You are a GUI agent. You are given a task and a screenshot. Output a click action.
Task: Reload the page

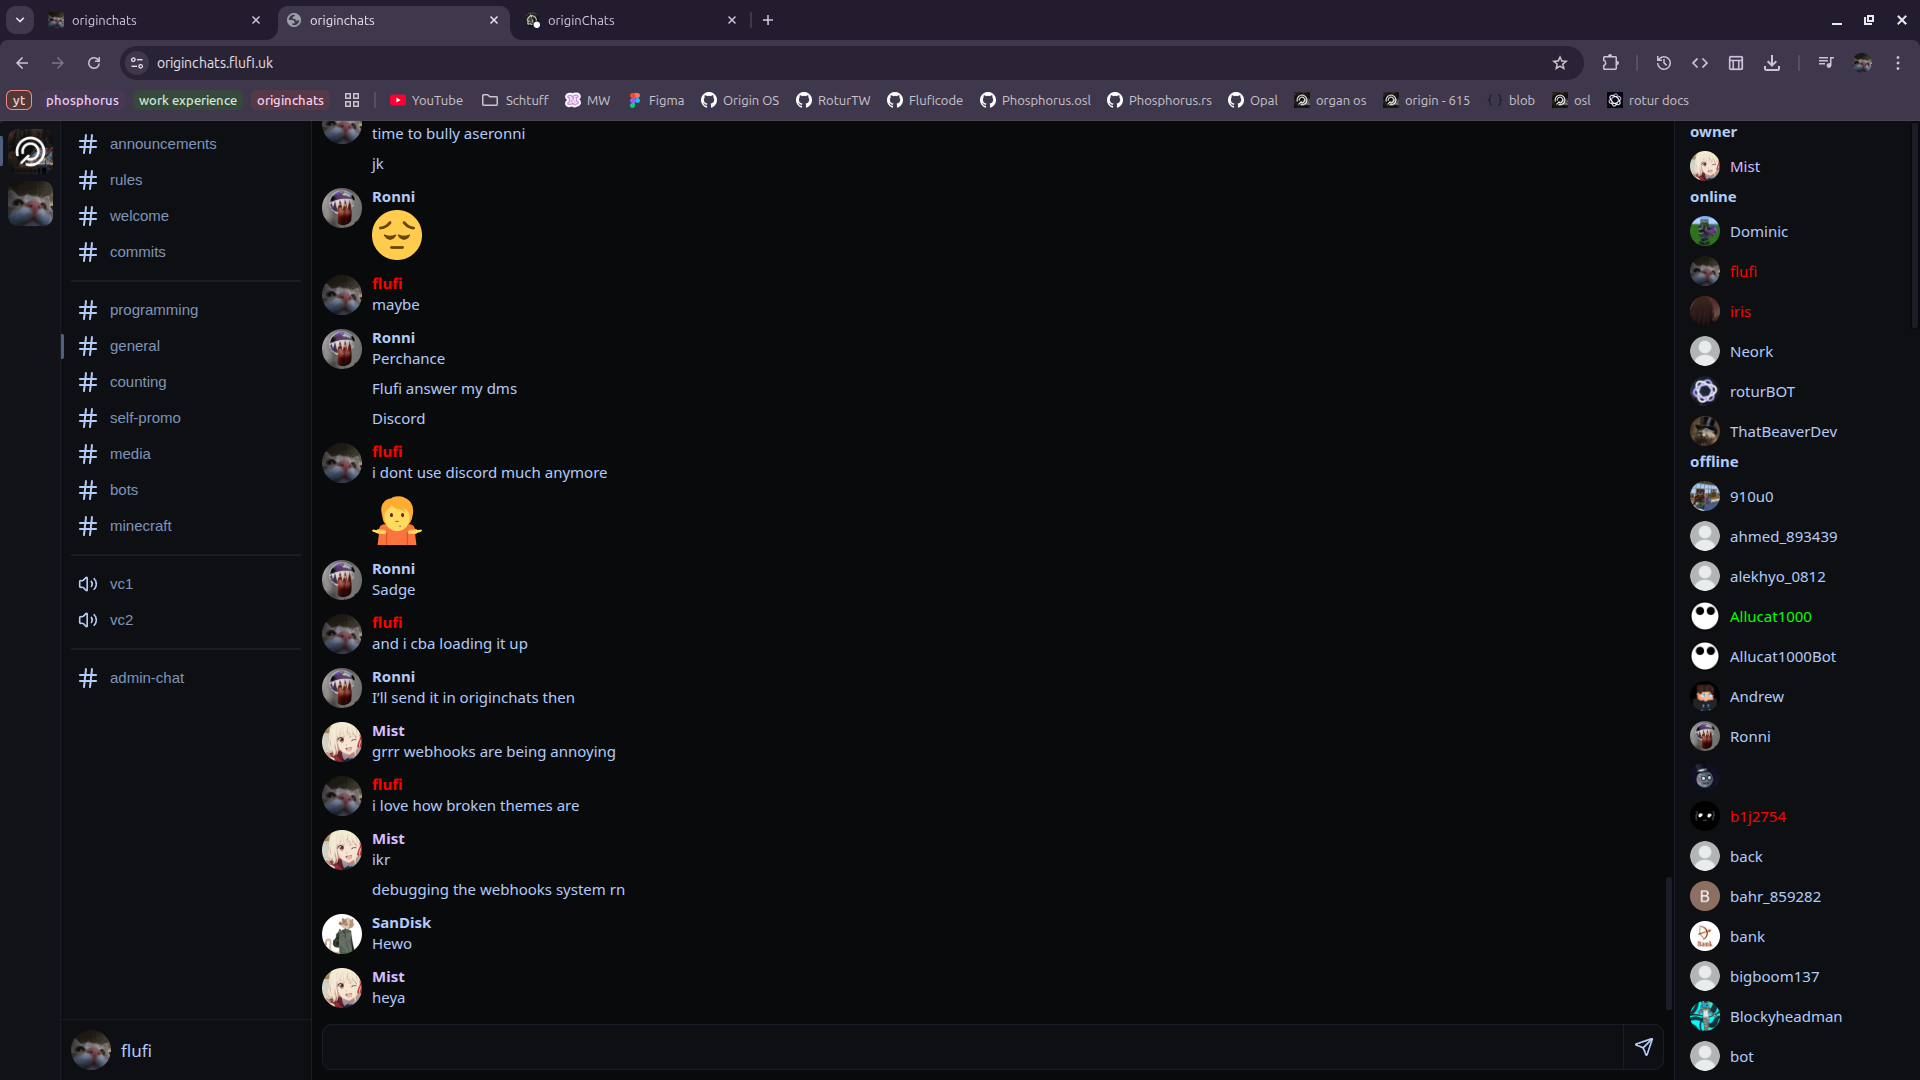pyautogui.click(x=94, y=63)
